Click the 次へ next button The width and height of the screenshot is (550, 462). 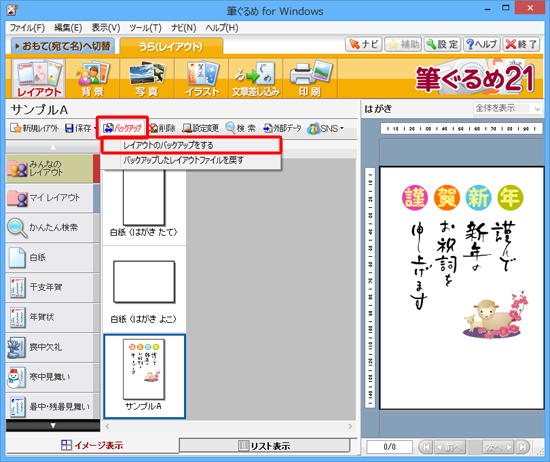pos(498,447)
